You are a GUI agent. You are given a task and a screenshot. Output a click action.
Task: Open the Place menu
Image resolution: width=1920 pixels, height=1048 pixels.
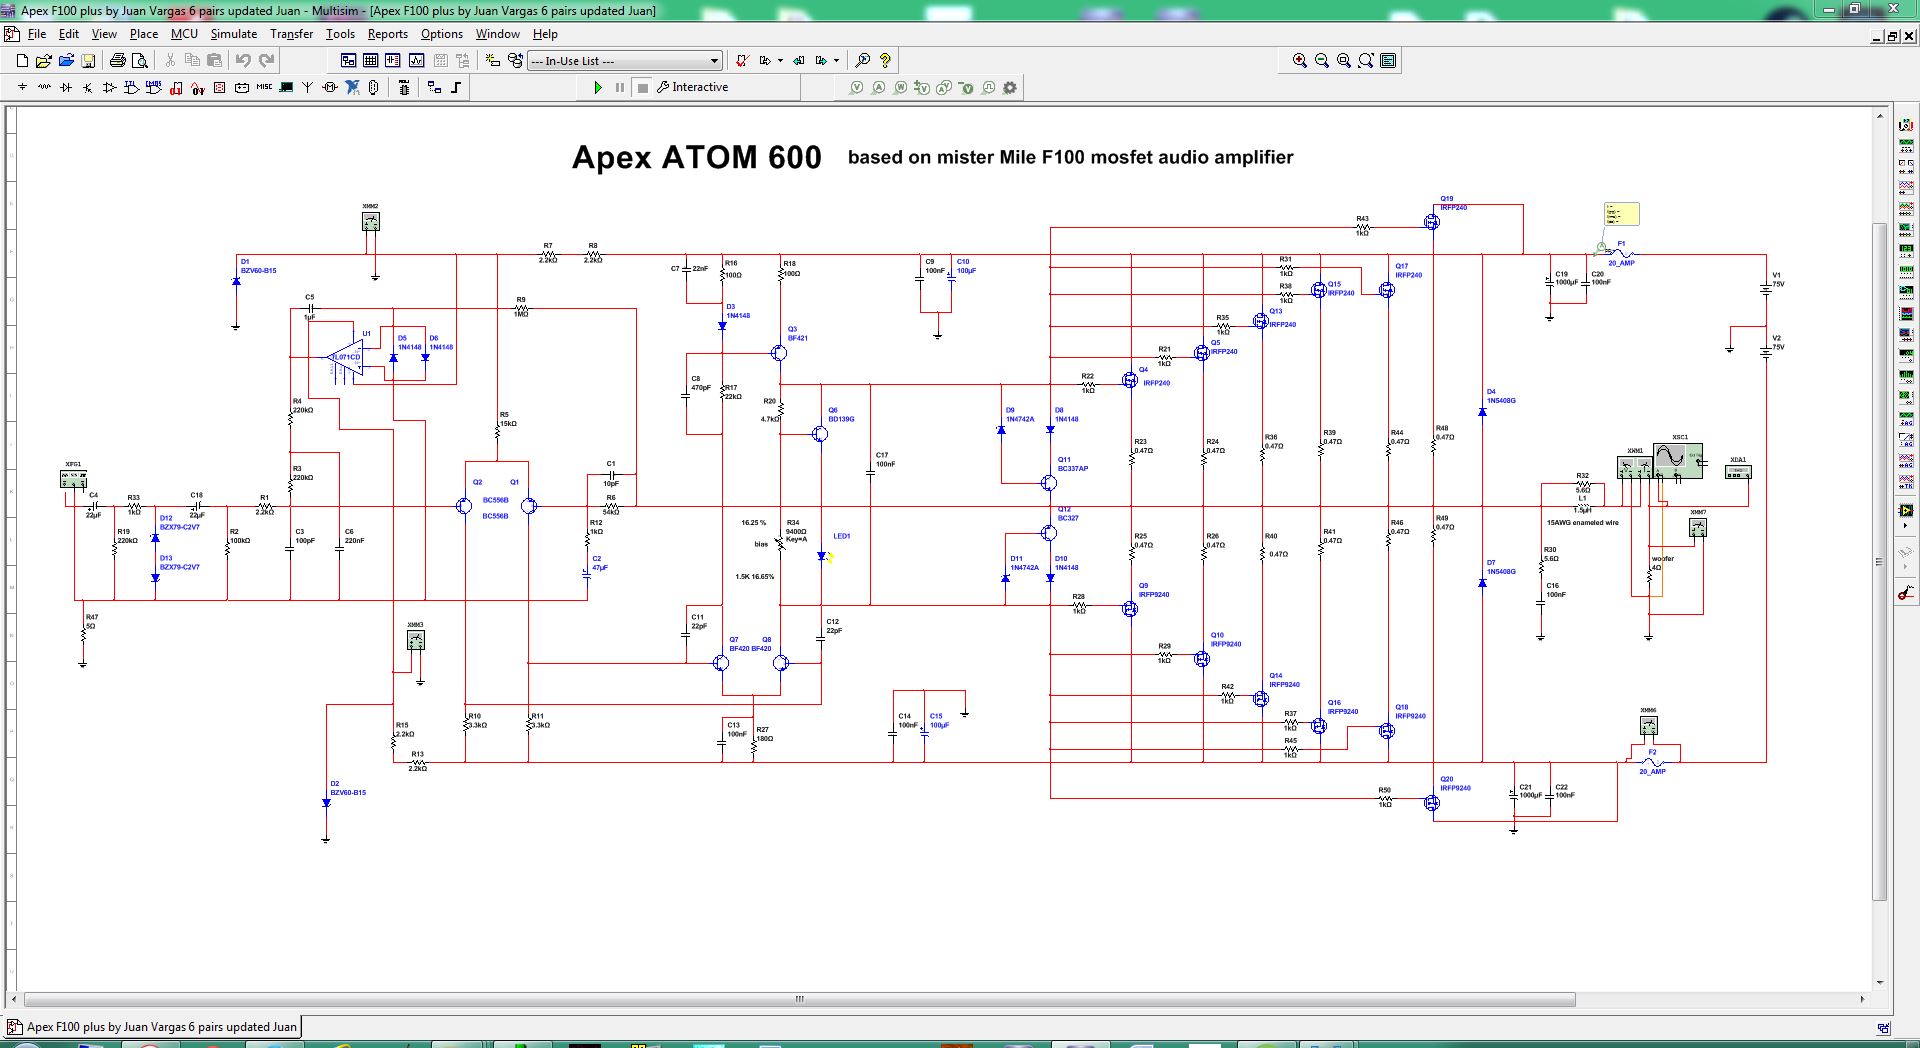tap(144, 33)
